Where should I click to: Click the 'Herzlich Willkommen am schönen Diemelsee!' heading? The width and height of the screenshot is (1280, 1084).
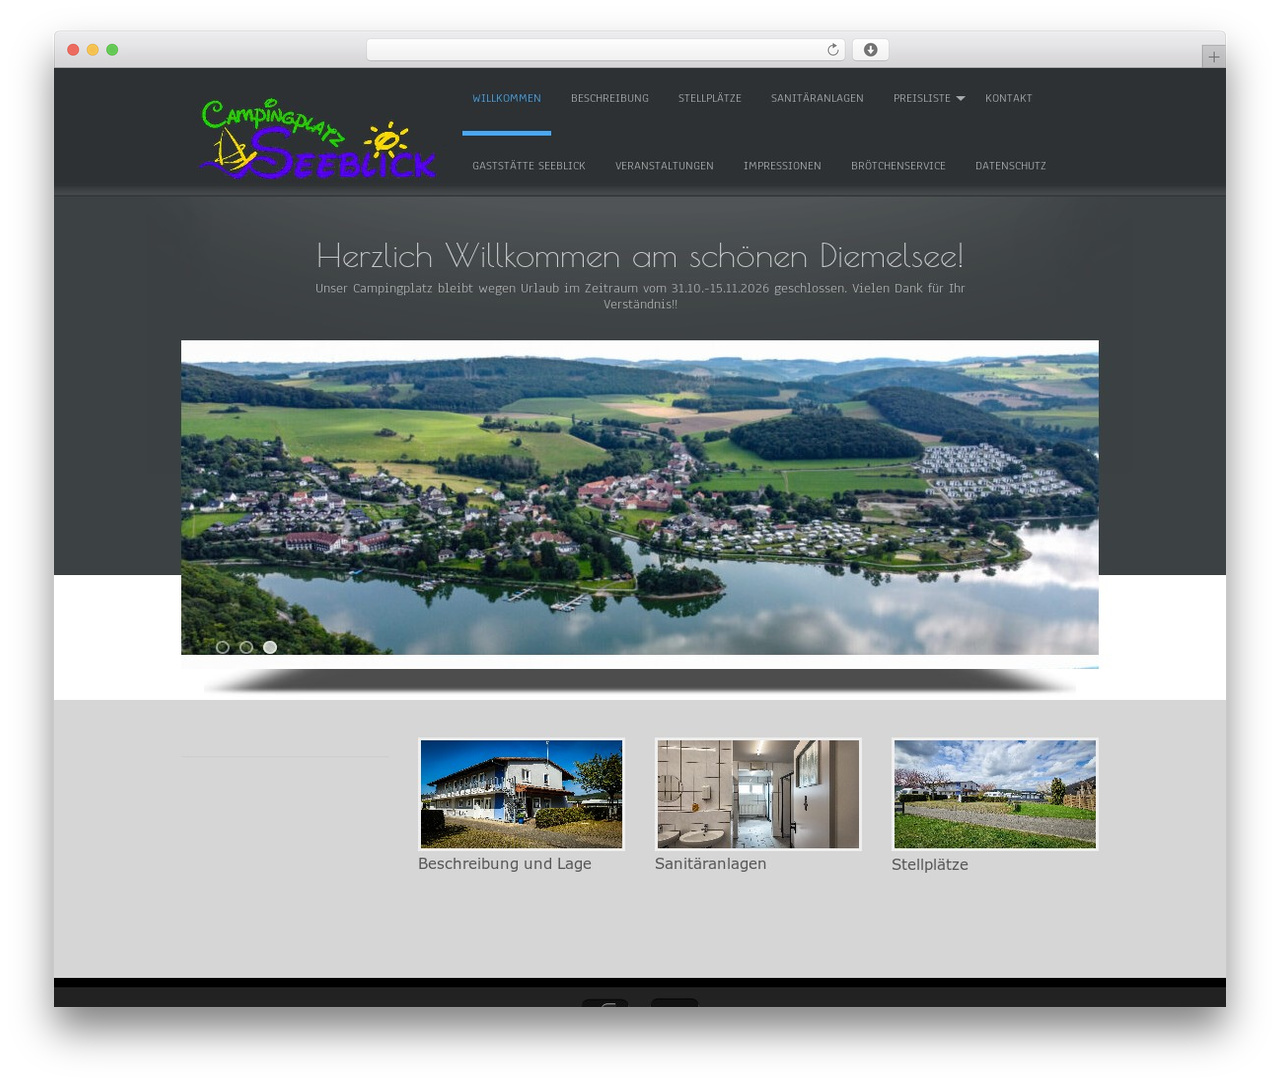pos(640,256)
